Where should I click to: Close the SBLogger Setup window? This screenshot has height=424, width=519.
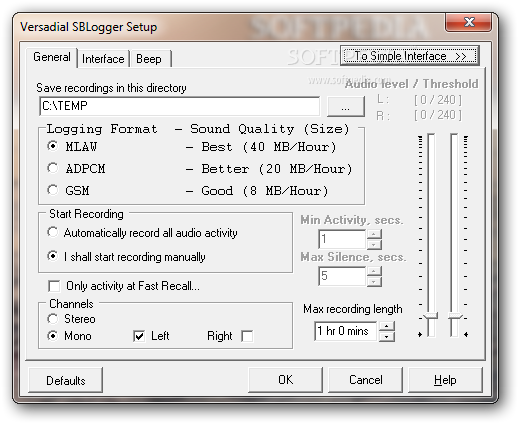click(468, 22)
